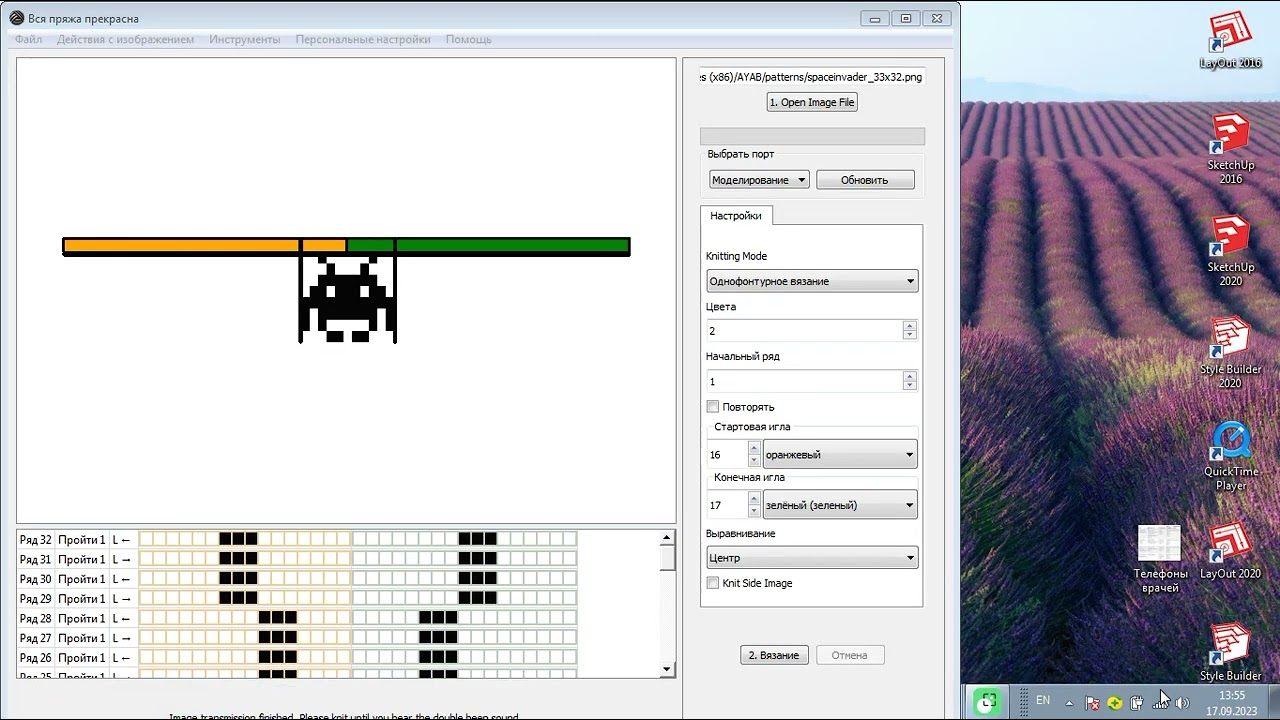Click the Отмена button
The image size is (1280, 720).
coord(850,655)
